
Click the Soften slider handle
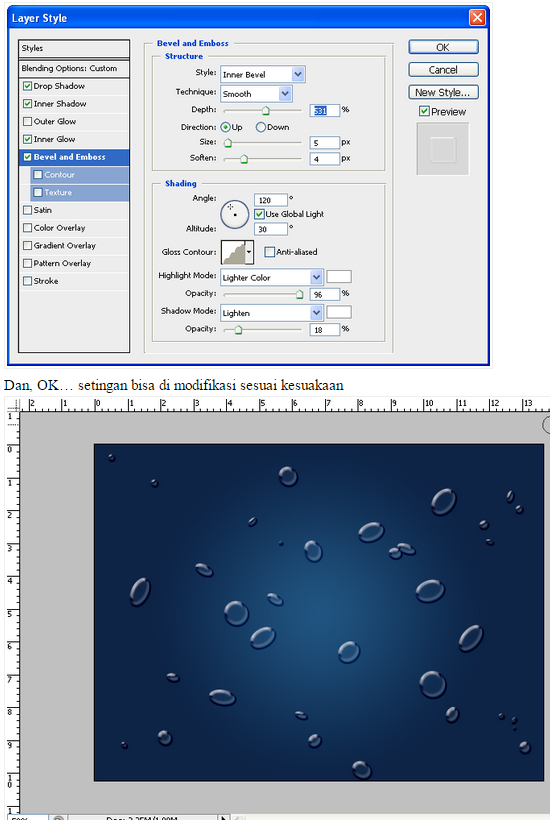tap(244, 159)
